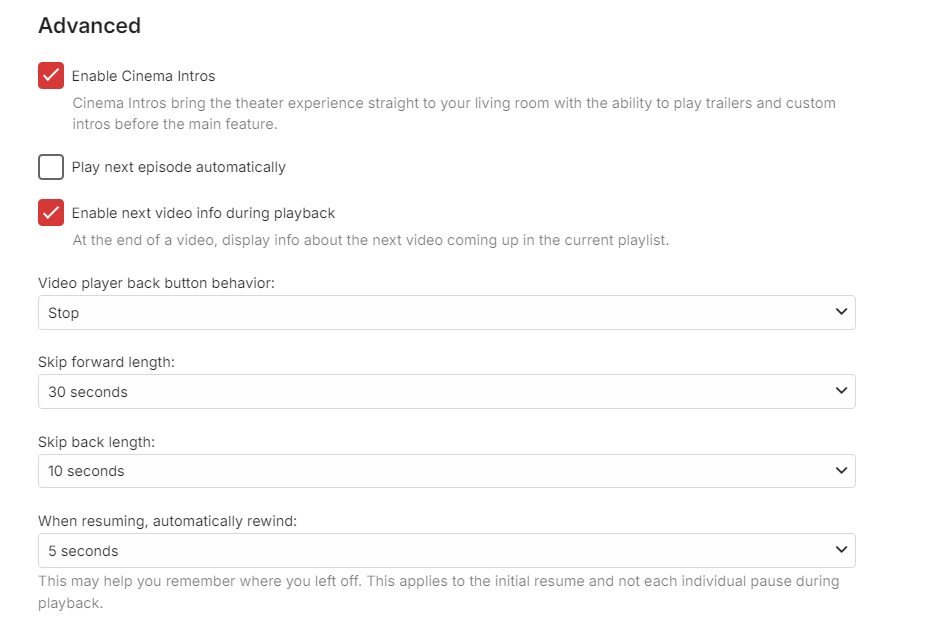Click the red checkmark on Enable Cinema Intros
927x625 pixels.
click(50, 75)
